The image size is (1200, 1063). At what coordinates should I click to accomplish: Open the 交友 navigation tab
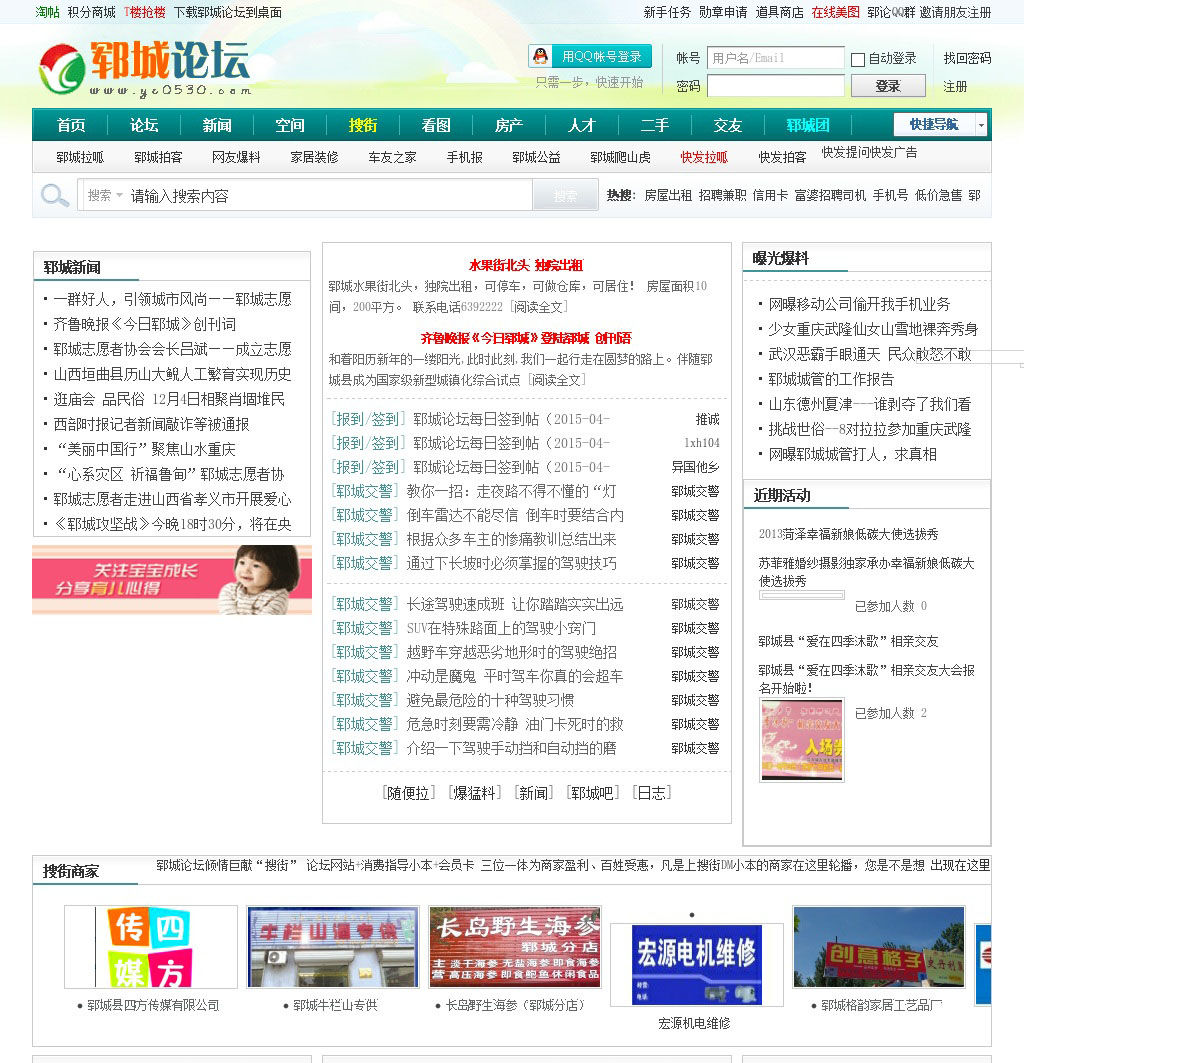(728, 125)
